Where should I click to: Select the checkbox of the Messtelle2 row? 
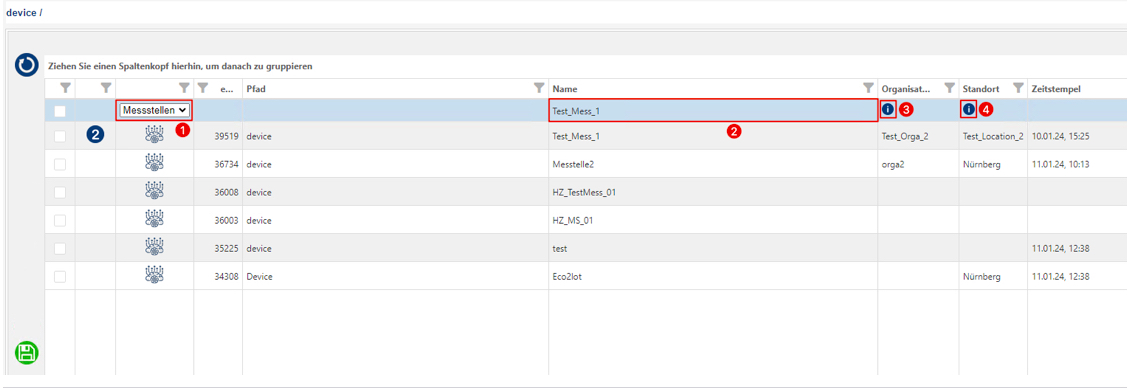coord(60,165)
